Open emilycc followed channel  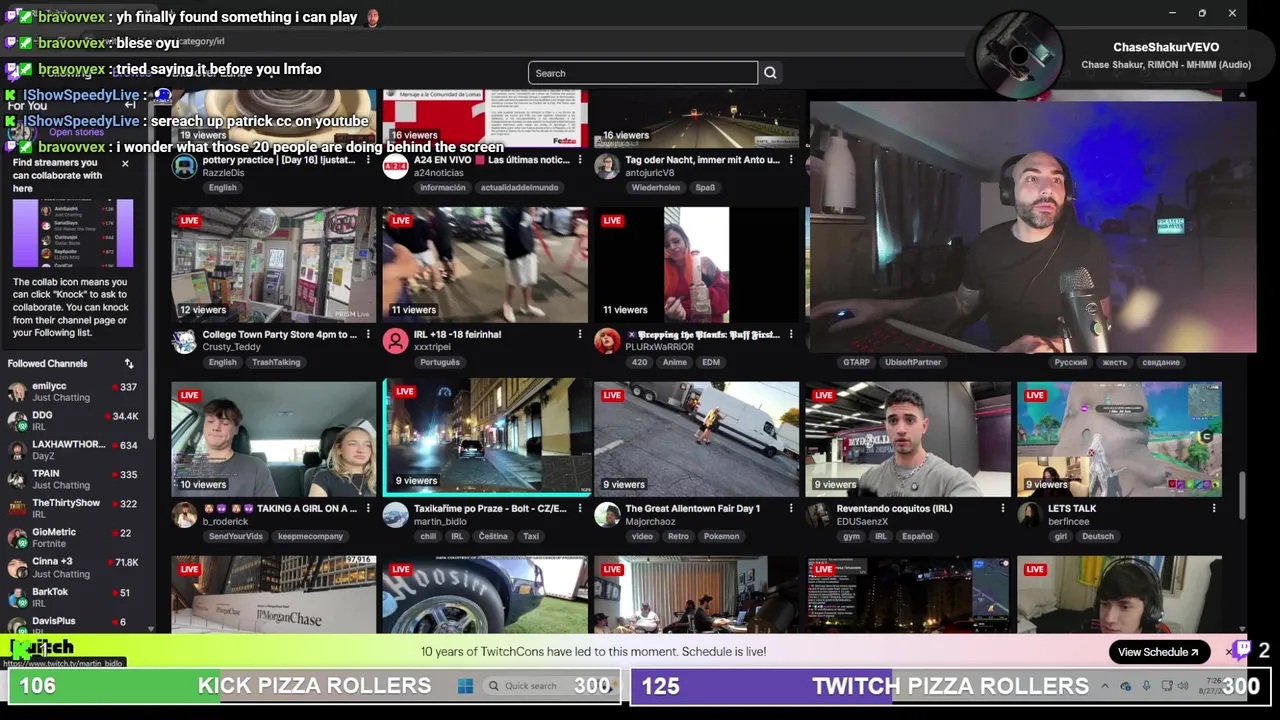(75, 392)
